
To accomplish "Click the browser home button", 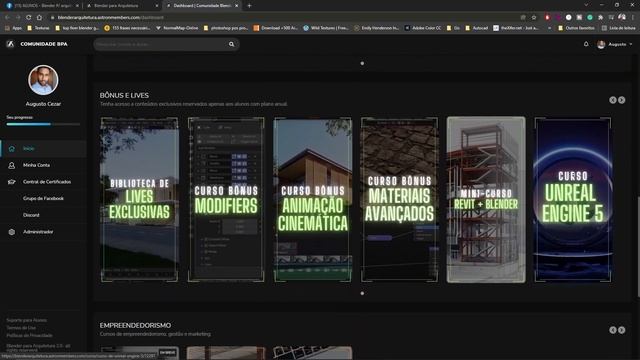I will [39, 18].
